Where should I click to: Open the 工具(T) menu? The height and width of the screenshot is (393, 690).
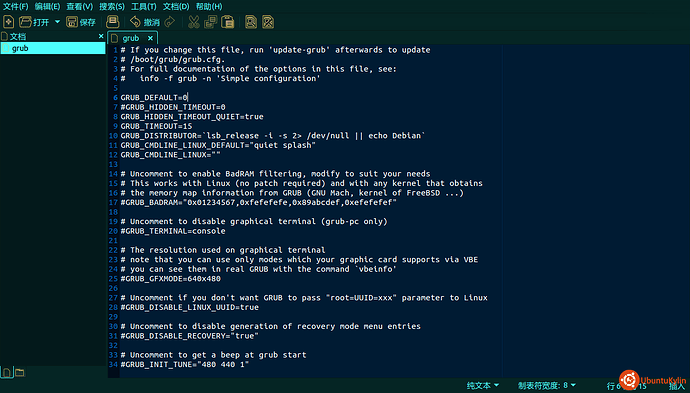tap(144, 7)
